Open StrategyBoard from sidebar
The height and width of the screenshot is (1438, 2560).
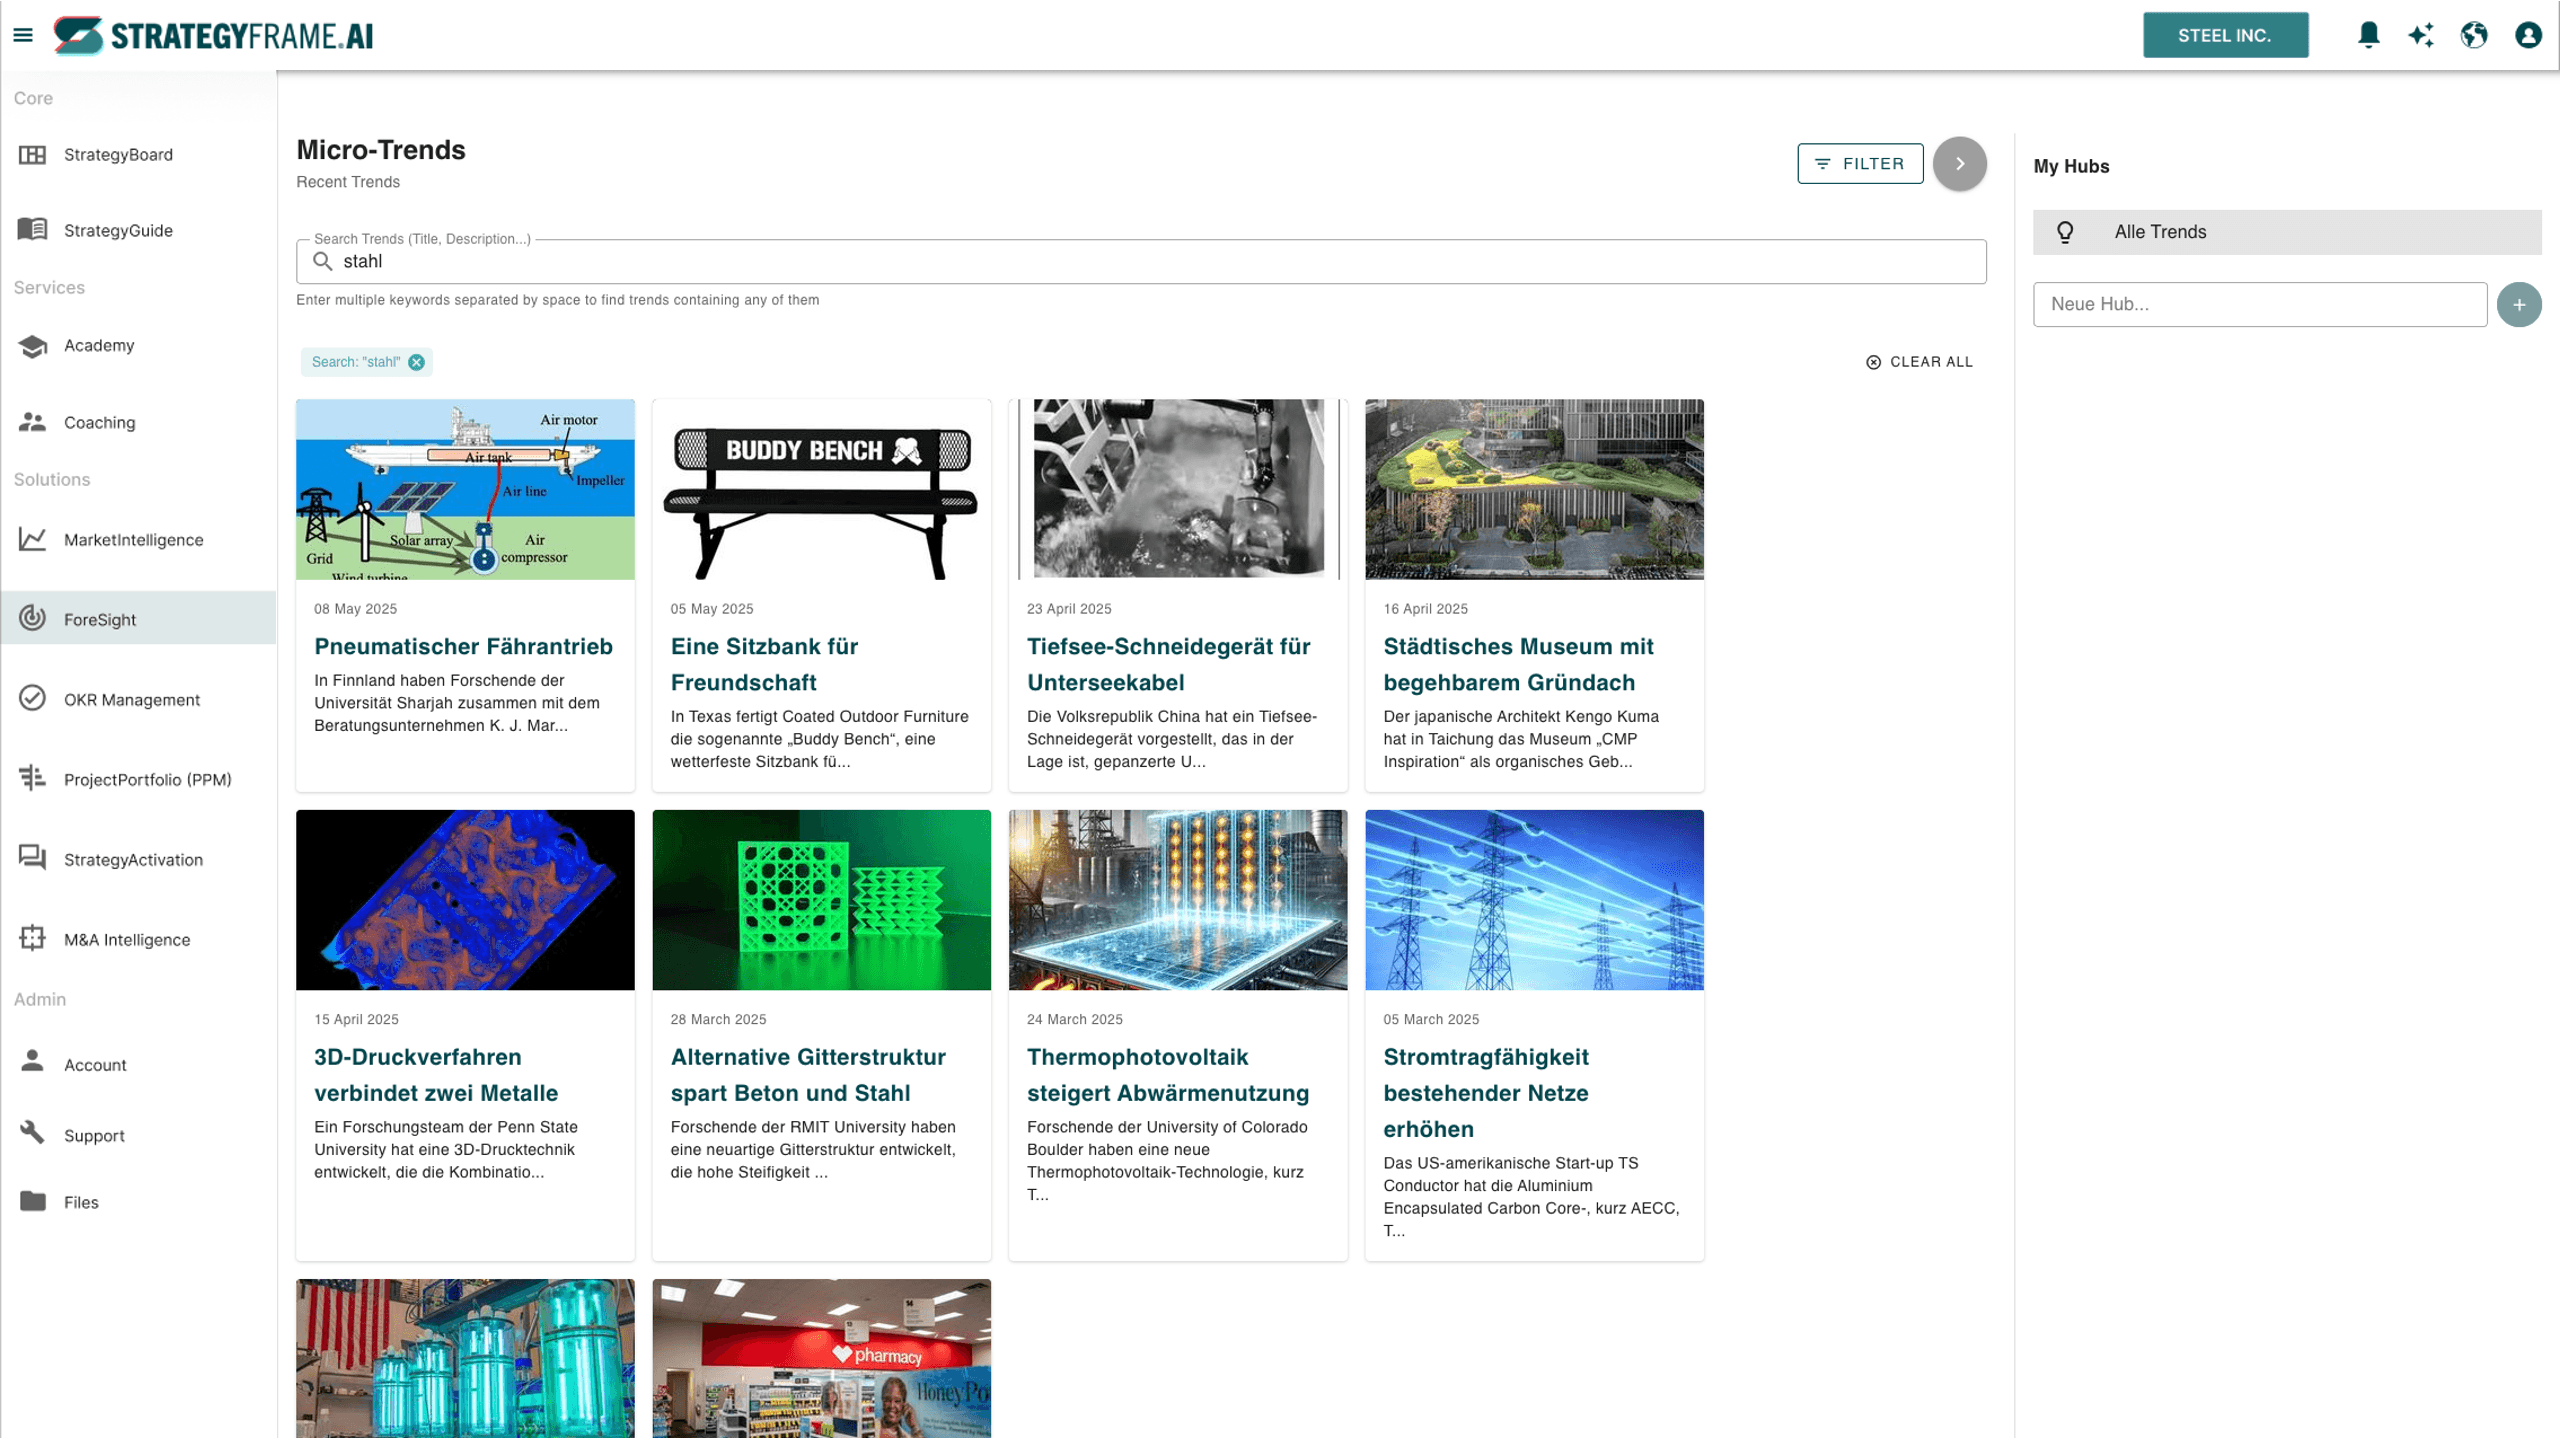[118, 154]
